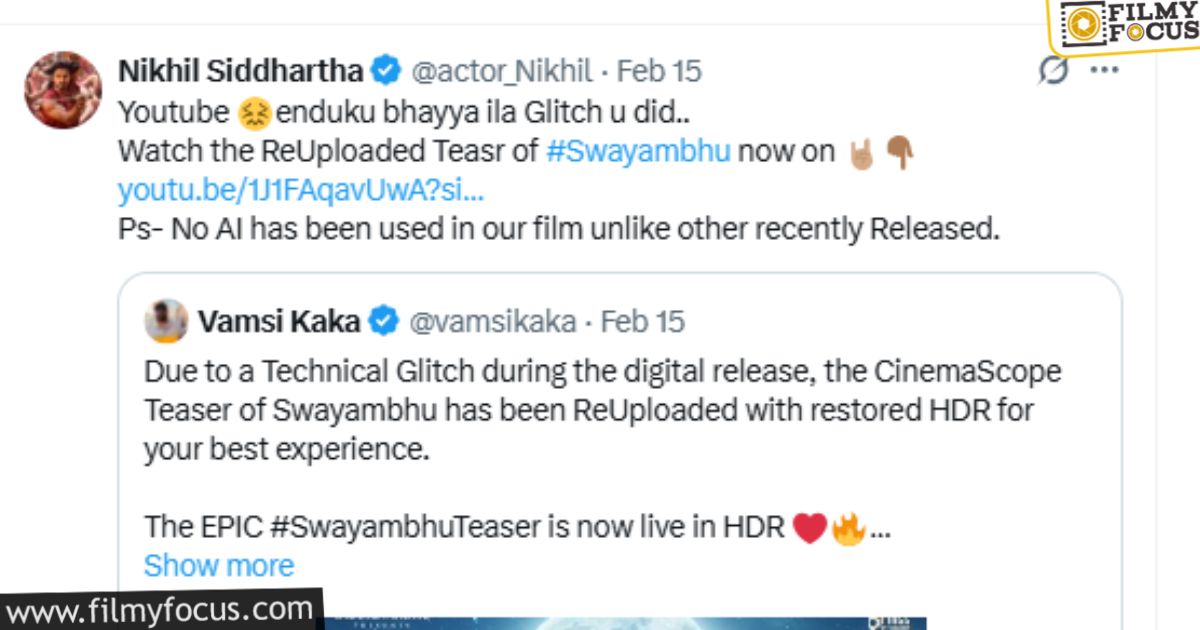The width and height of the screenshot is (1200, 630).
Task: Click the Feb 15 timestamp in quoted tweet
Action: [x=643, y=321]
